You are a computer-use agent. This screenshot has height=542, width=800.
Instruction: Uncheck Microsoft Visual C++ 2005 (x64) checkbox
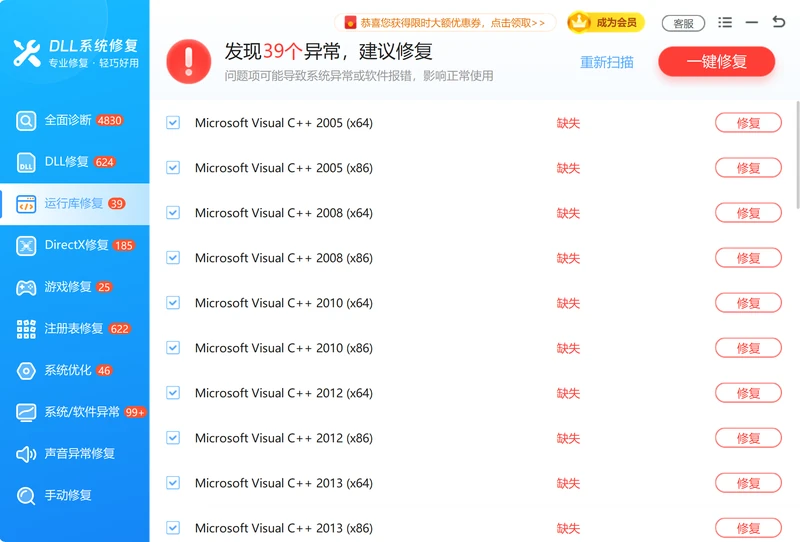(173, 122)
